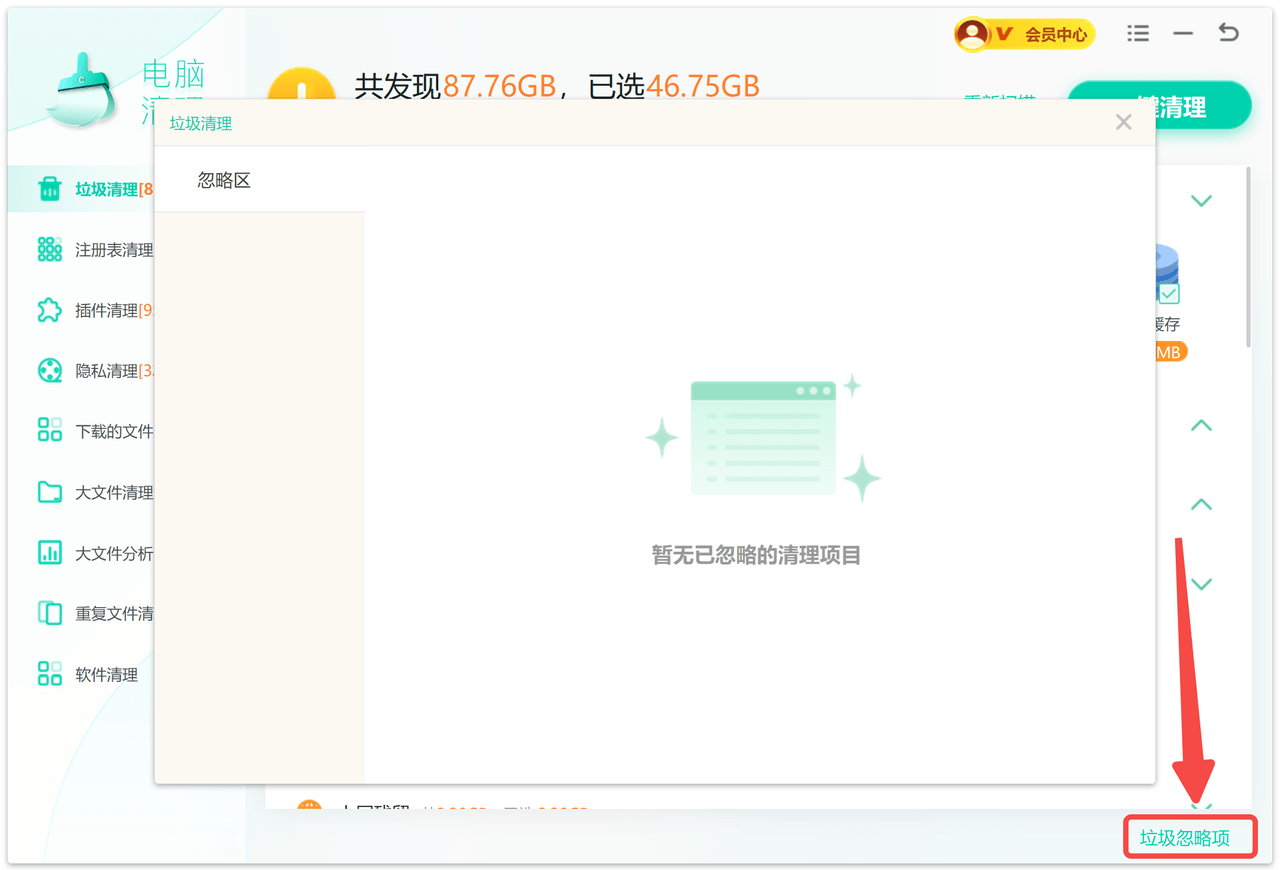Click the 注册表清理 grid icon
1280x870 pixels.
click(49, 250)
